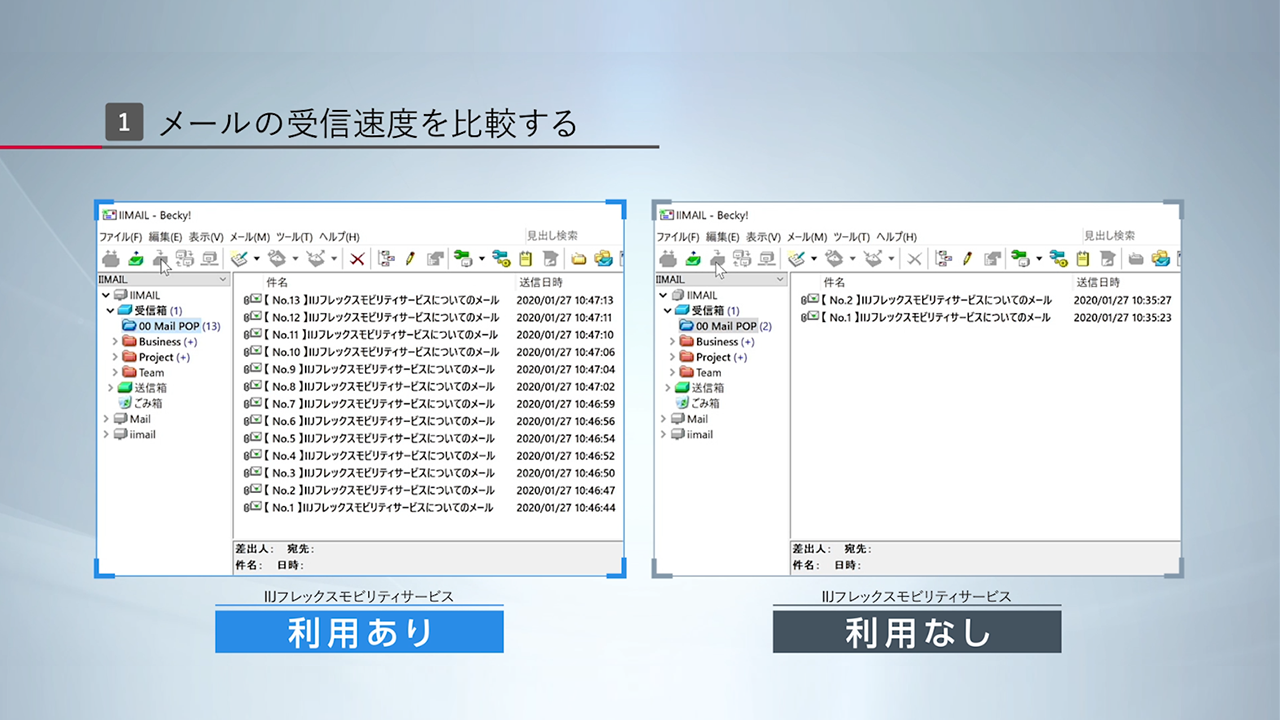Click the blue key icon in 利用あり window toolbar
The width and height of the screenshot is (1280, 720).
(501, 258)
